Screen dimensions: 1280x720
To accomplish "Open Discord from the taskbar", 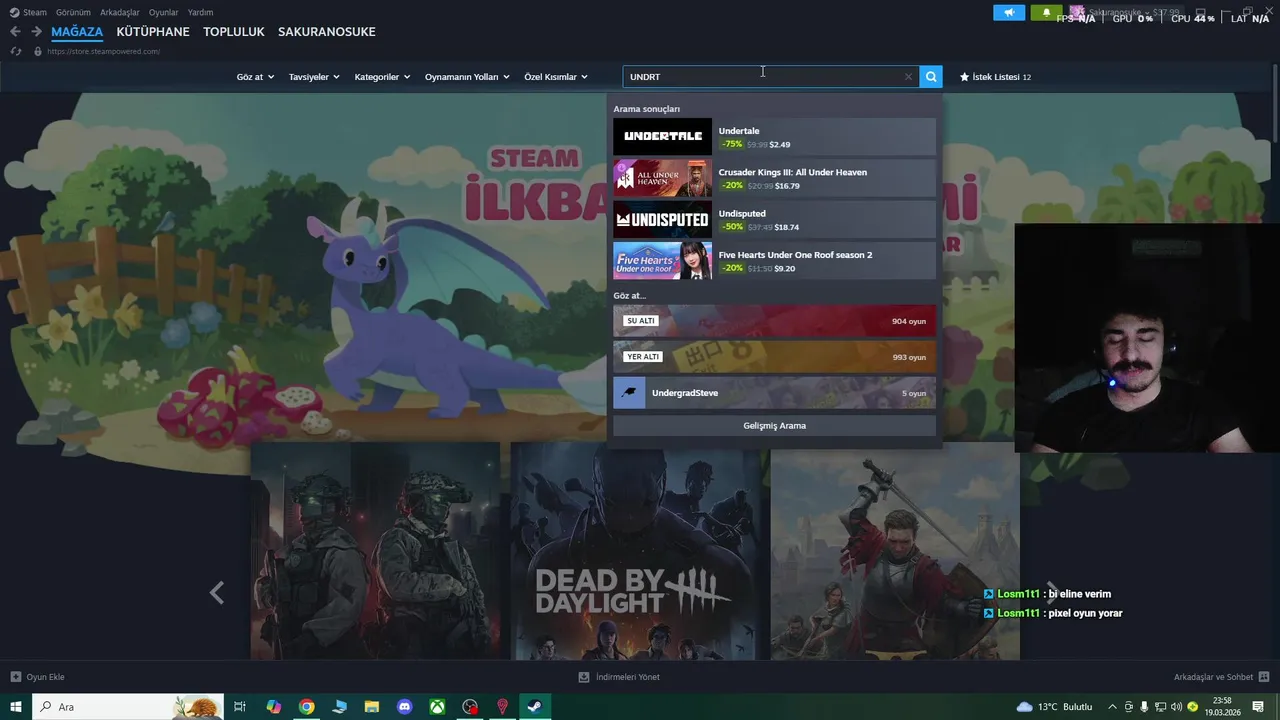I will 404,707.
